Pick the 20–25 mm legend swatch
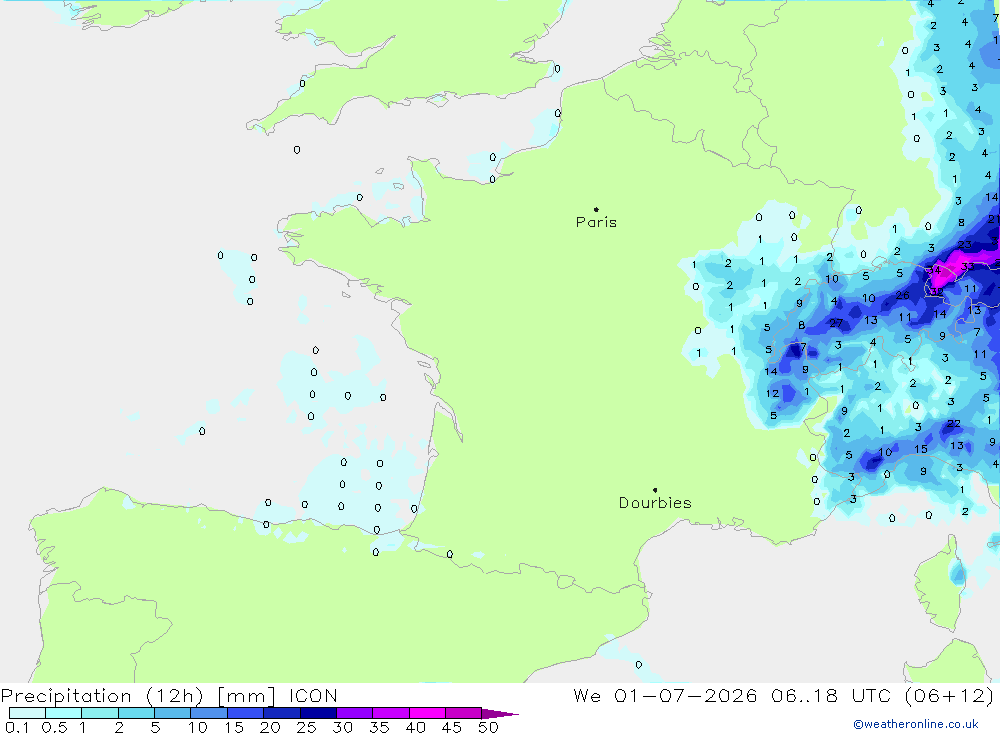The width and height of the screenshot is (1000, 733). click(281, 713)
